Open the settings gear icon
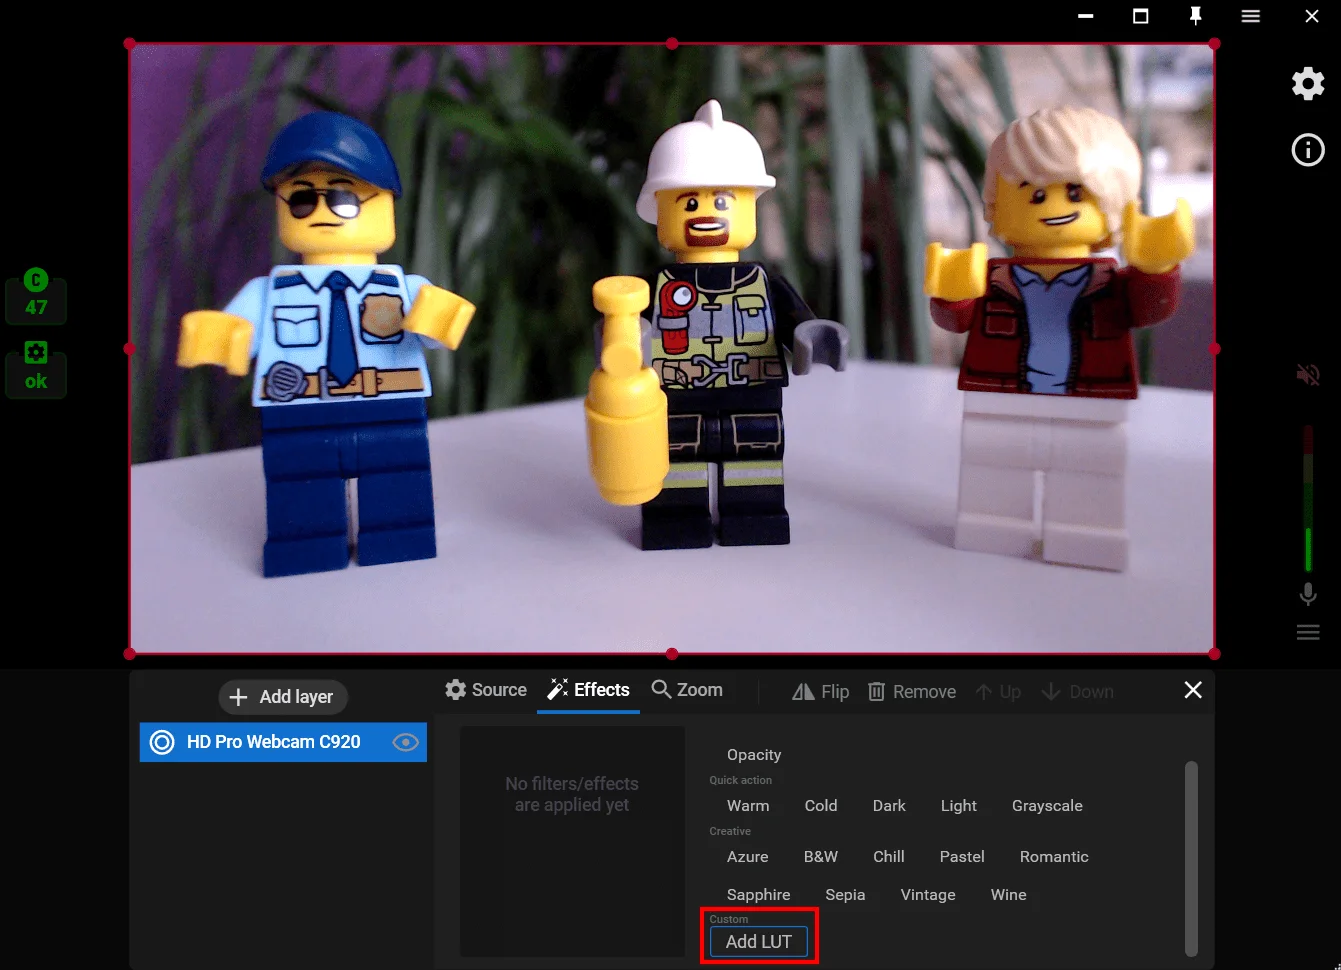The height and width of the screenshot is (970, 1341). pyautogui.click(x=1308, y=84)
